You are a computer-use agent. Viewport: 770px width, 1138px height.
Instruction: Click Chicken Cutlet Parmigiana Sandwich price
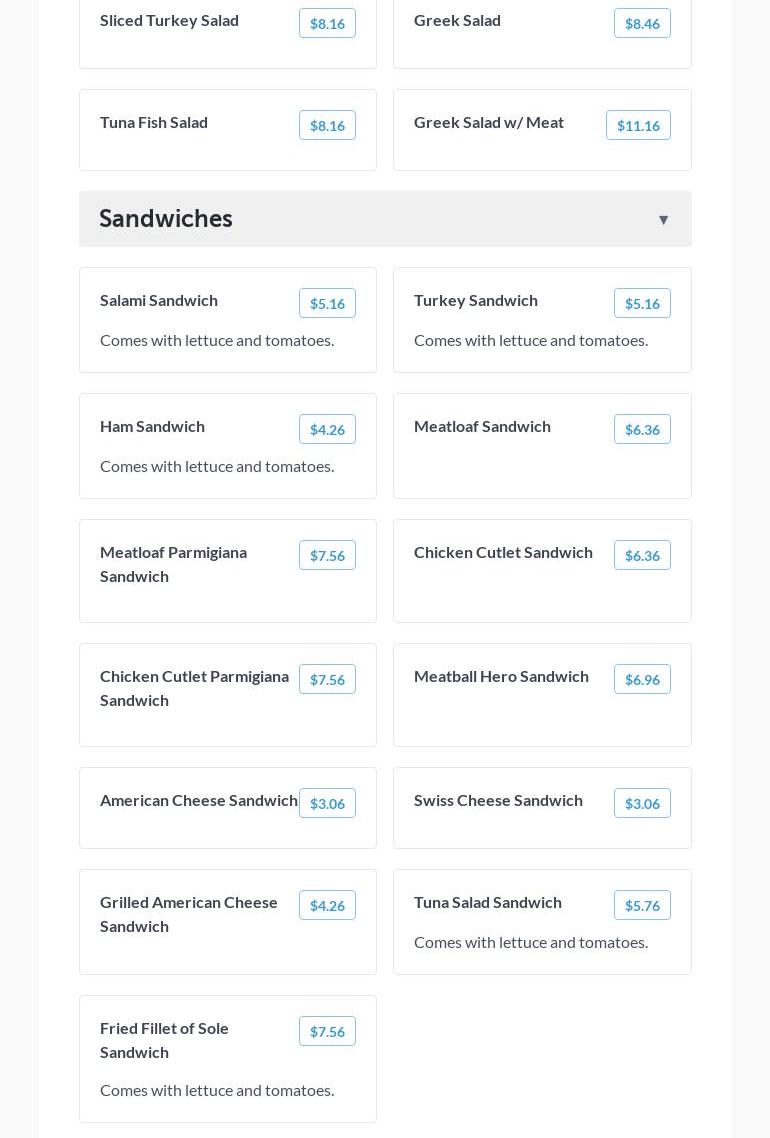tap(327, 679)
